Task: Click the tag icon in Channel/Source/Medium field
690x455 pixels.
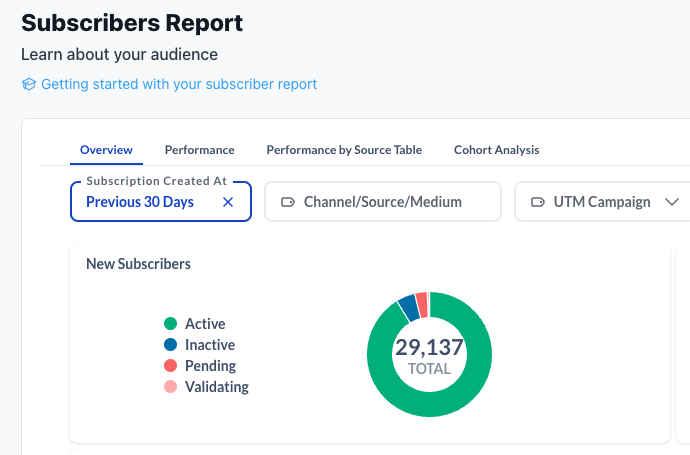Action: (288, 202)
